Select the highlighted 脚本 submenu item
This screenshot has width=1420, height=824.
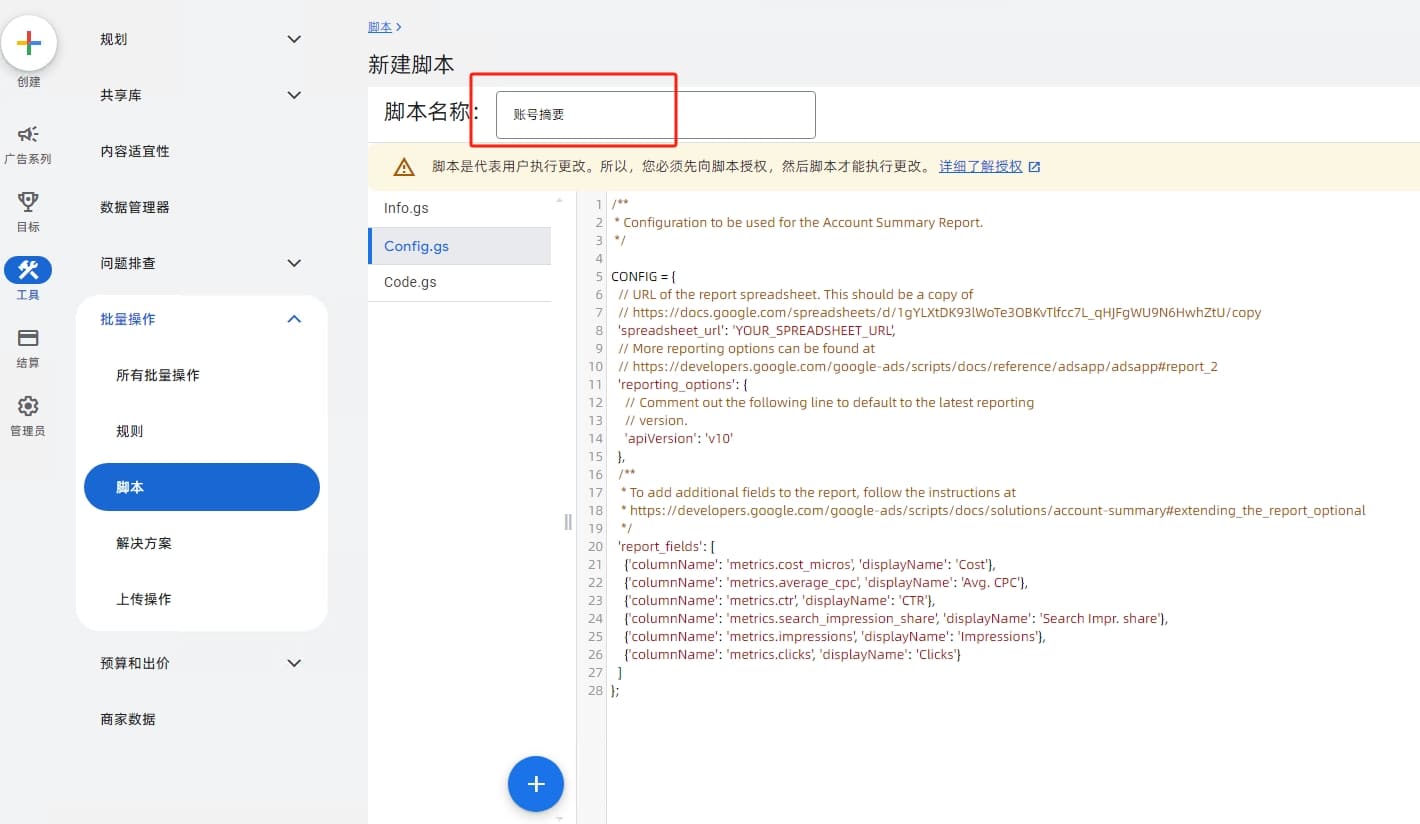pyautogui.click(x=202, y=487)
